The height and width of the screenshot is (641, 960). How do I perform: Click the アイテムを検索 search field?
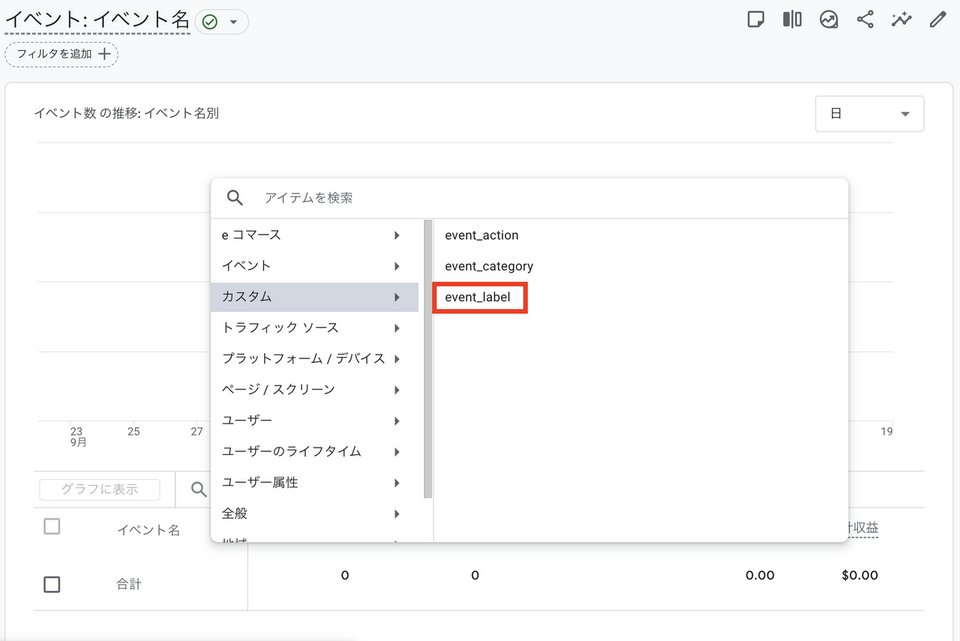point(540,198)
